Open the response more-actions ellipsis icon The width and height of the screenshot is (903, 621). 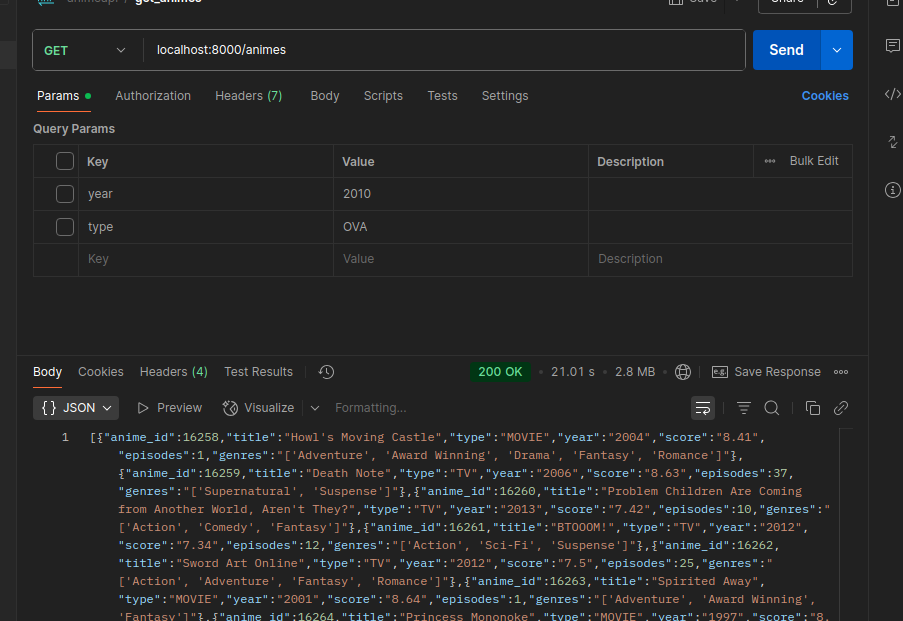pyautogui.click(x=841, y=372)
